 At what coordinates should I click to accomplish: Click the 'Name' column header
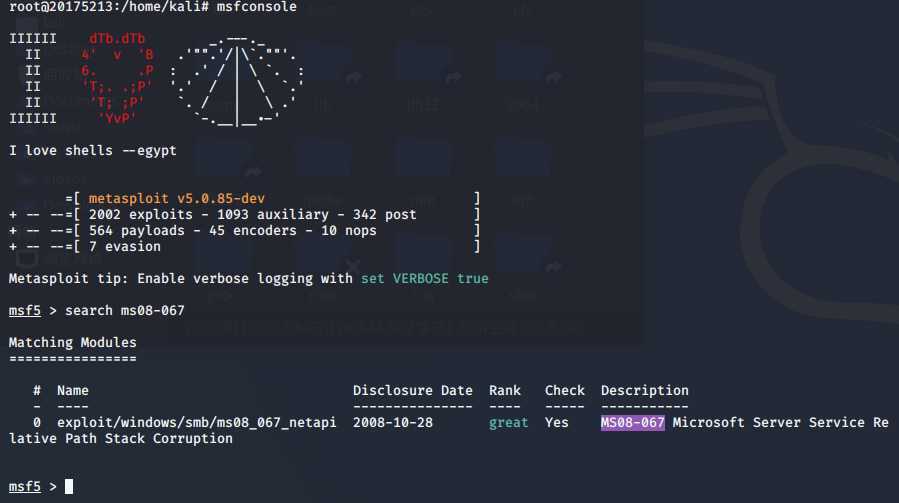click(x=72, y=391)
